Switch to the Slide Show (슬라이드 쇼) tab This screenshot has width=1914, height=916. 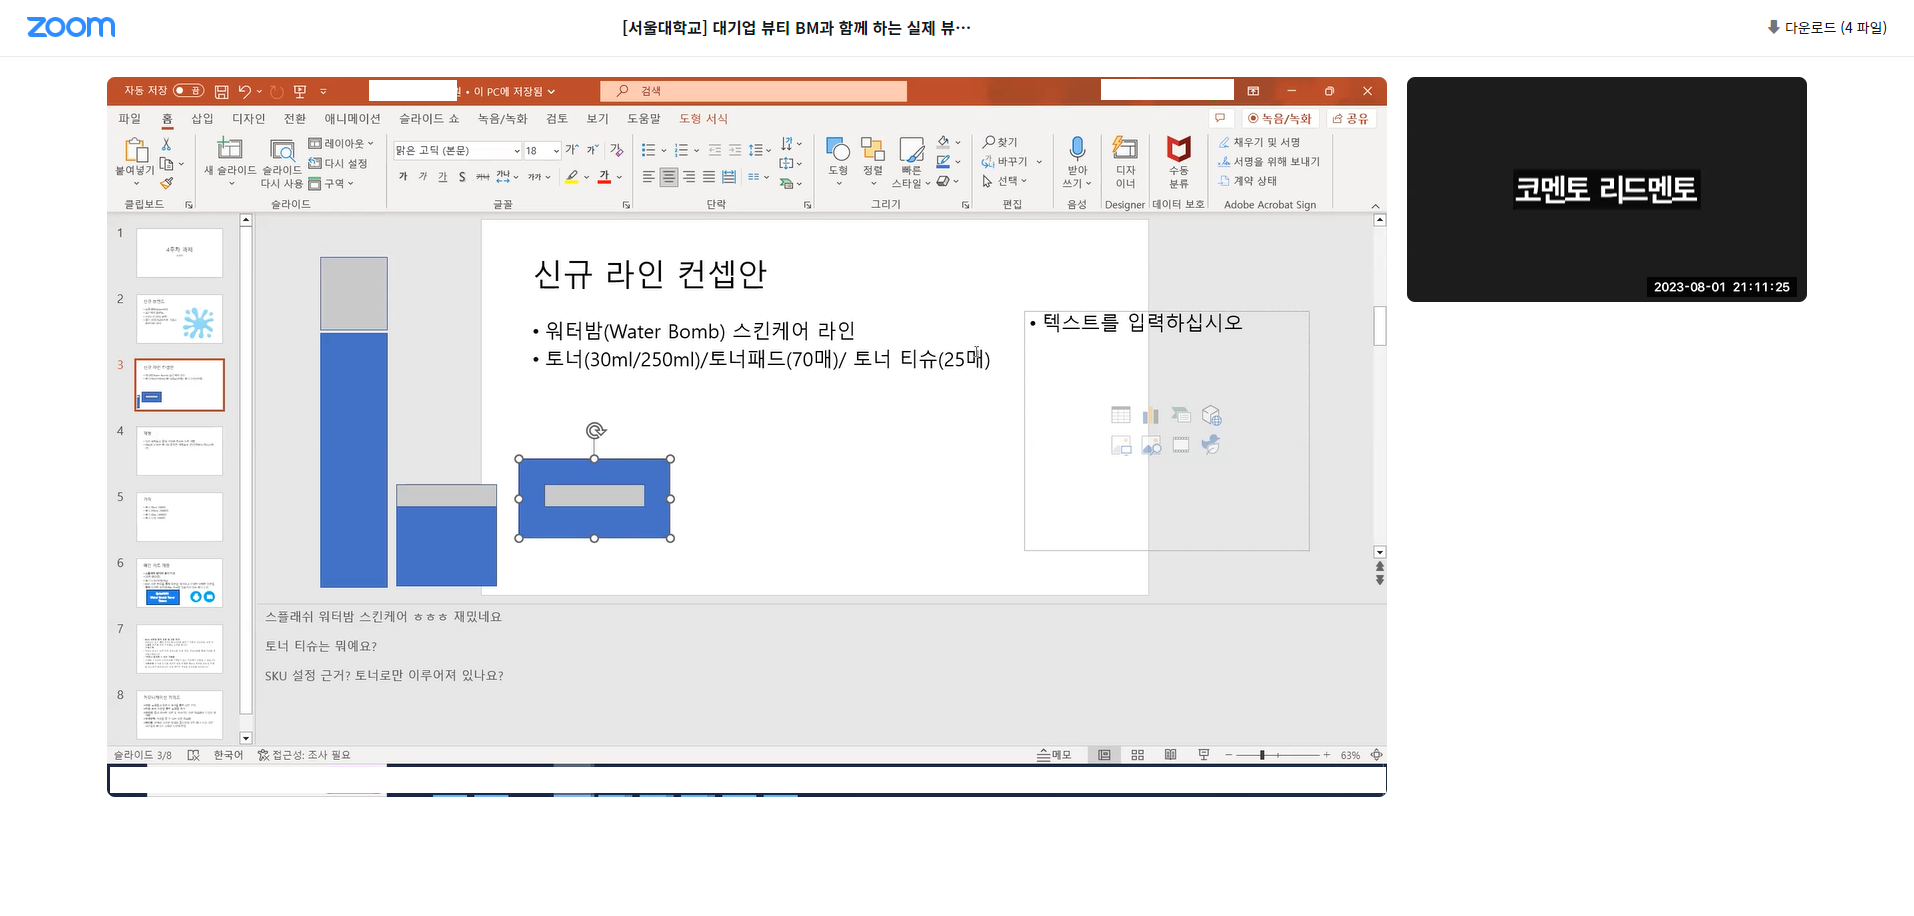click(429, 118)
